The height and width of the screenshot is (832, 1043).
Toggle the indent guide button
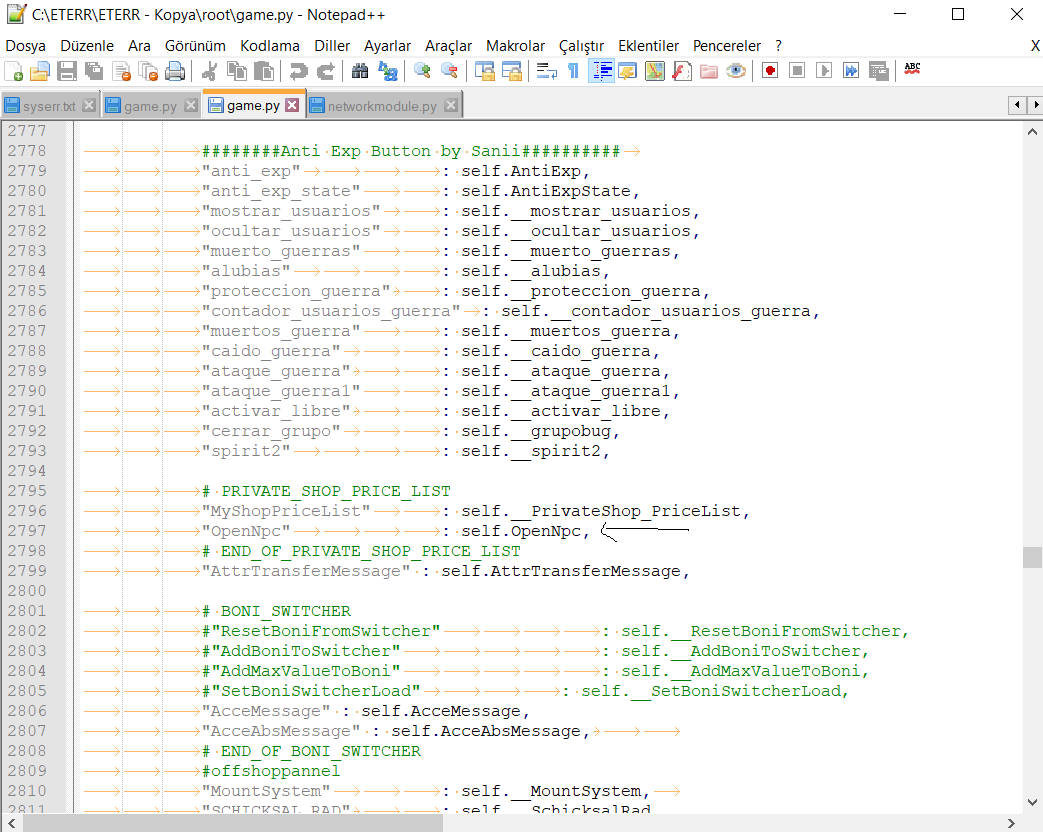click(601, 71)
